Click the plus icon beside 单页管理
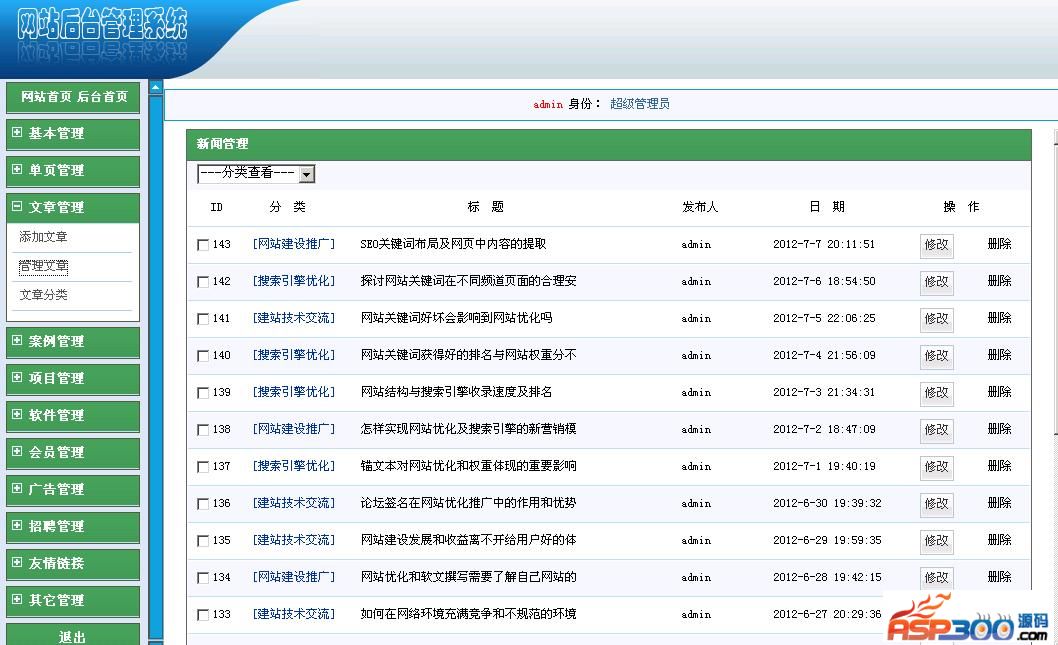This screenshot has height=645, width=1058. pos(17,169)
